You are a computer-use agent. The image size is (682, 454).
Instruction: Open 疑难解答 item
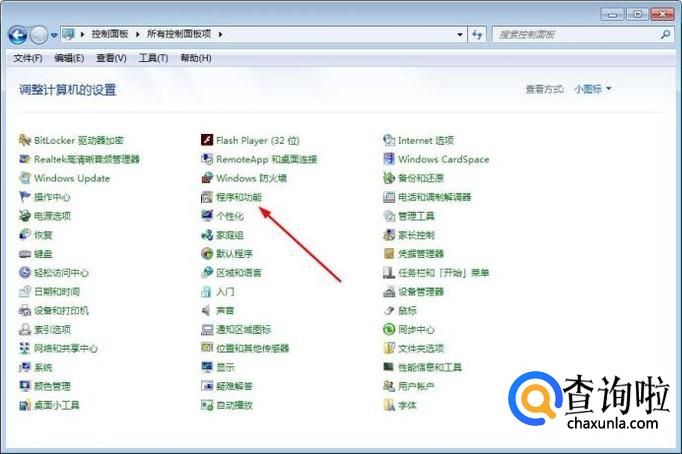point(227,386)
